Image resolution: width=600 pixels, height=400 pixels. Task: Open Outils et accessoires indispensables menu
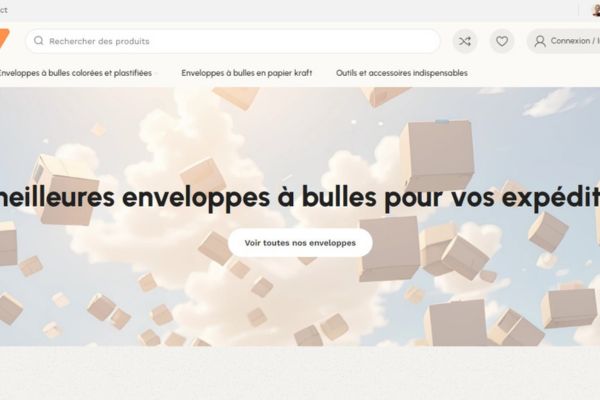[x=402, y=73]
